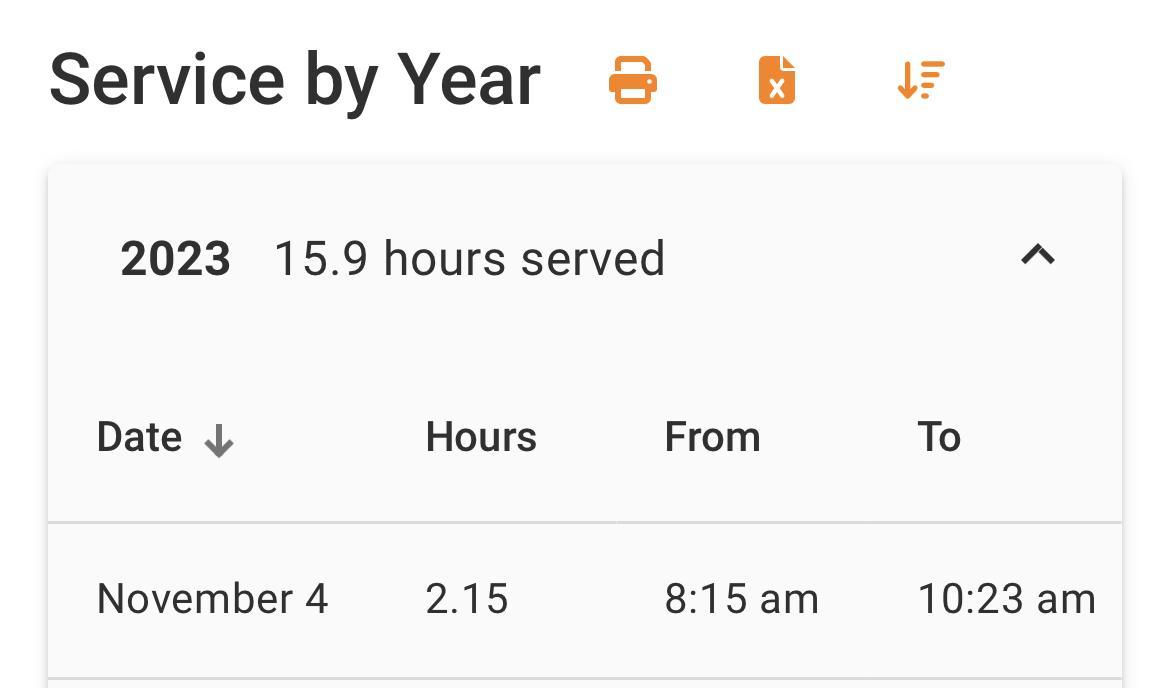This screenshot has width=1170, height=688.
Task: Open the November 4 service entry
Action: coord(212,599)
